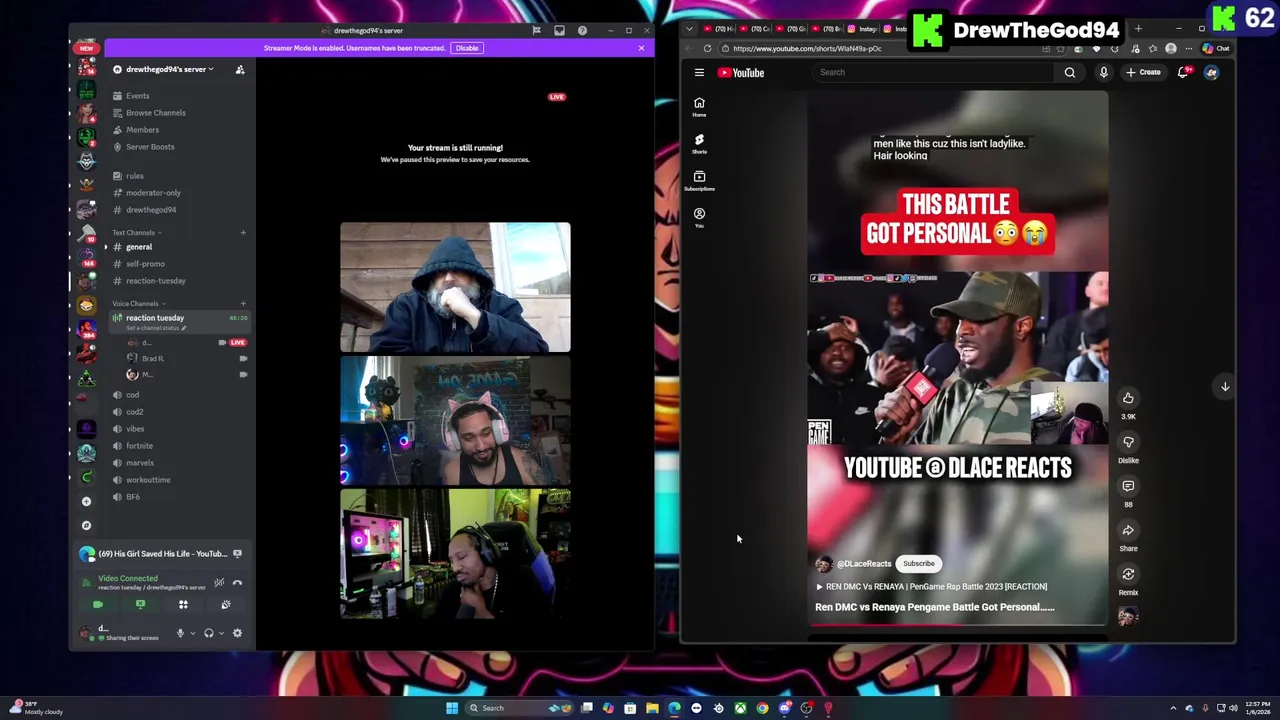The image size is (1280, 720).
Task: Go to YouTube Home in sidebar
Action: [x=699, y=107]
